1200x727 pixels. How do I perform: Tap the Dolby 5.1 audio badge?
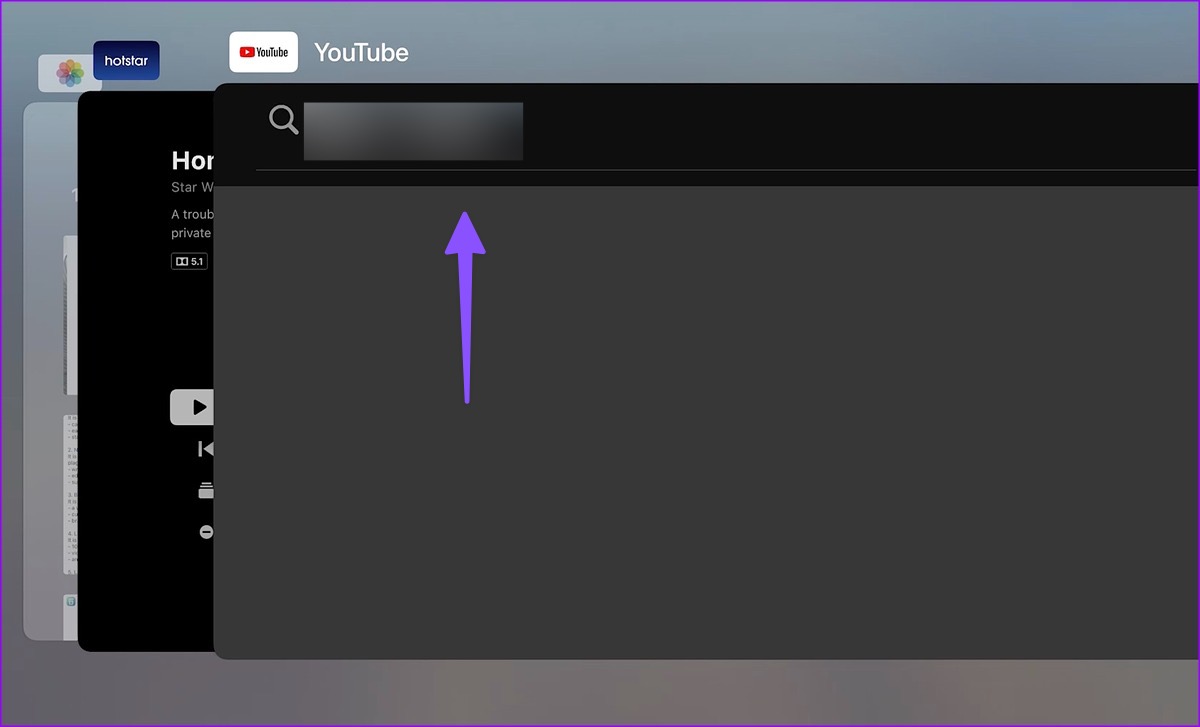click(x=189, y=261)
